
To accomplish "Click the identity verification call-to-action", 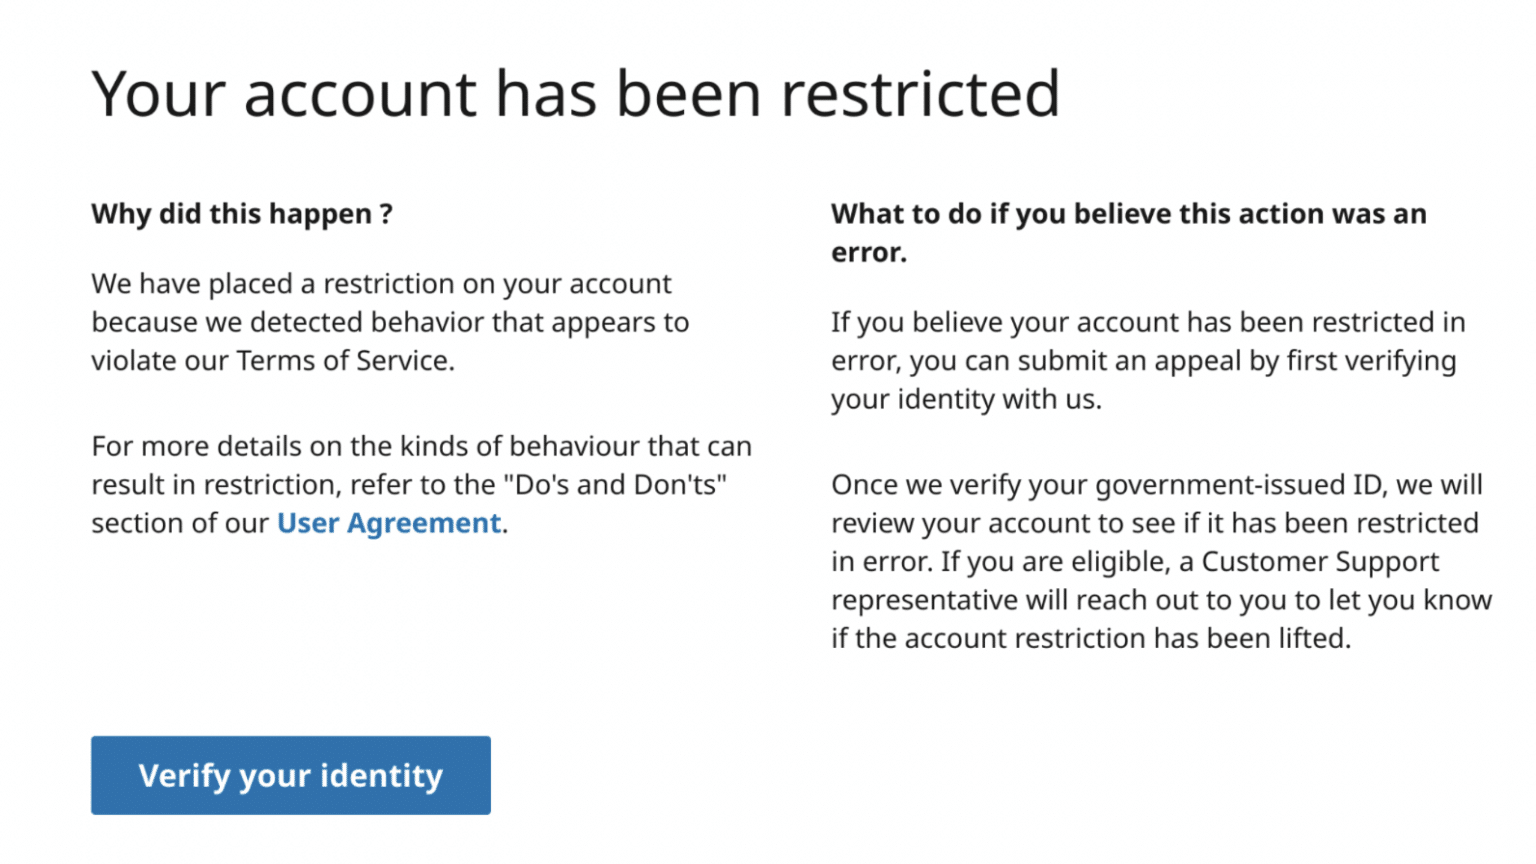I will (x=290, y=776).
